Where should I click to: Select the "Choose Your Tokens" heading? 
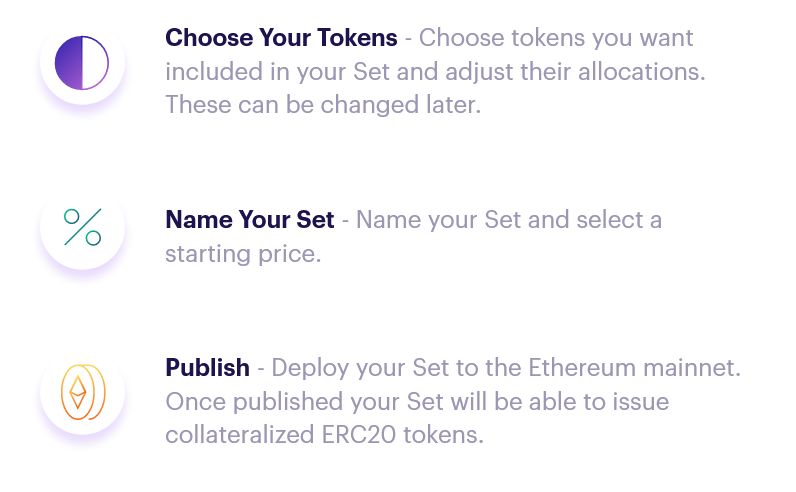click(x=281, y=38)
